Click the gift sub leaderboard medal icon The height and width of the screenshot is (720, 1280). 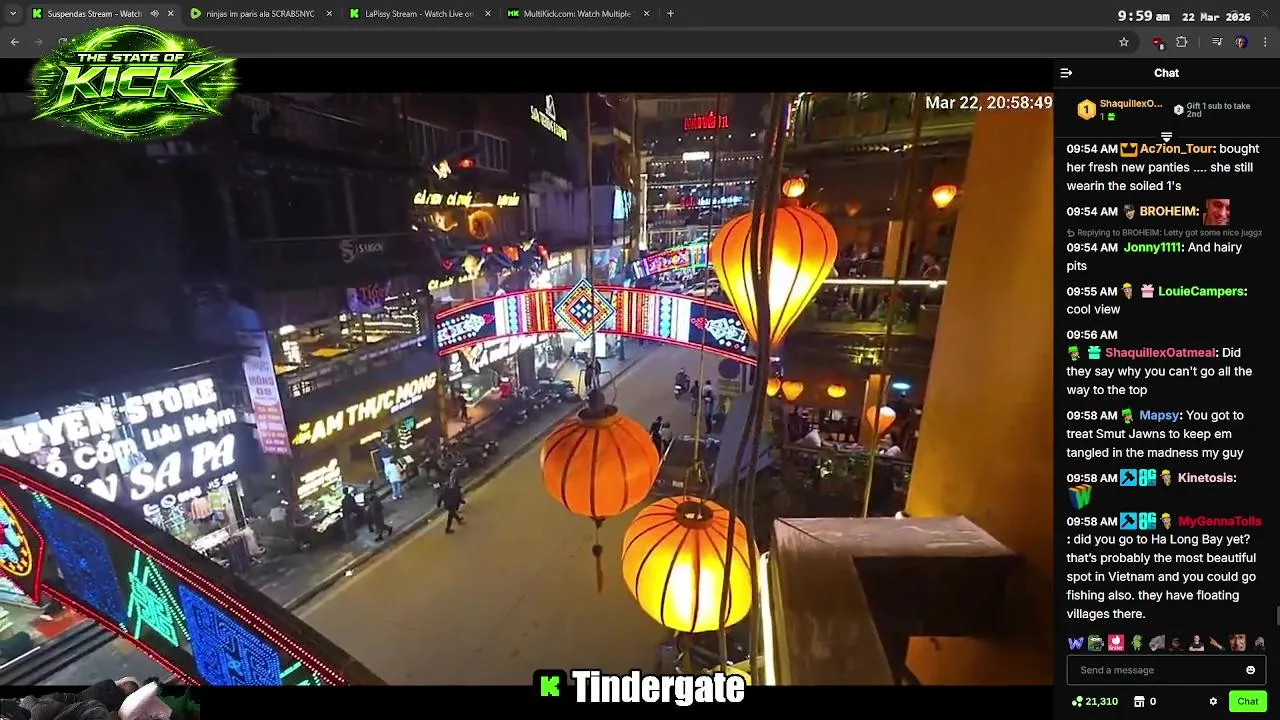tap(1086, 110)
